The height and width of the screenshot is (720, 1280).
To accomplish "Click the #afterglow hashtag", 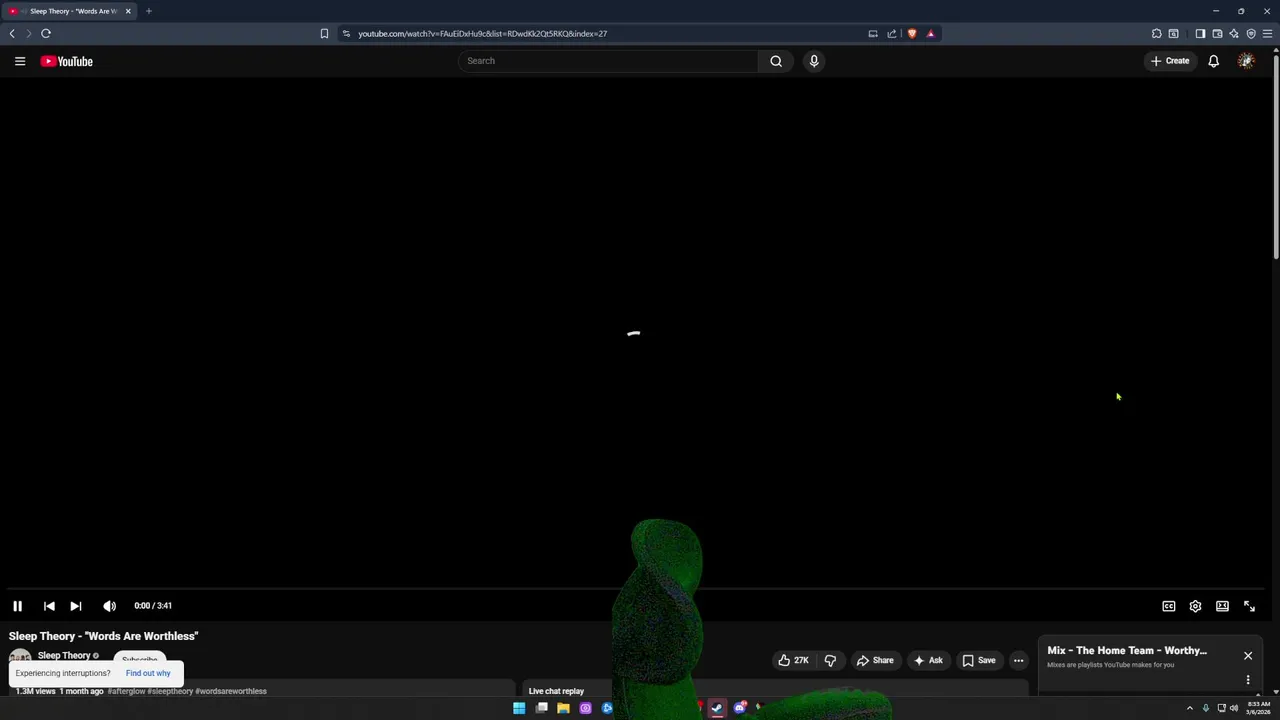I will click(126, 691).
